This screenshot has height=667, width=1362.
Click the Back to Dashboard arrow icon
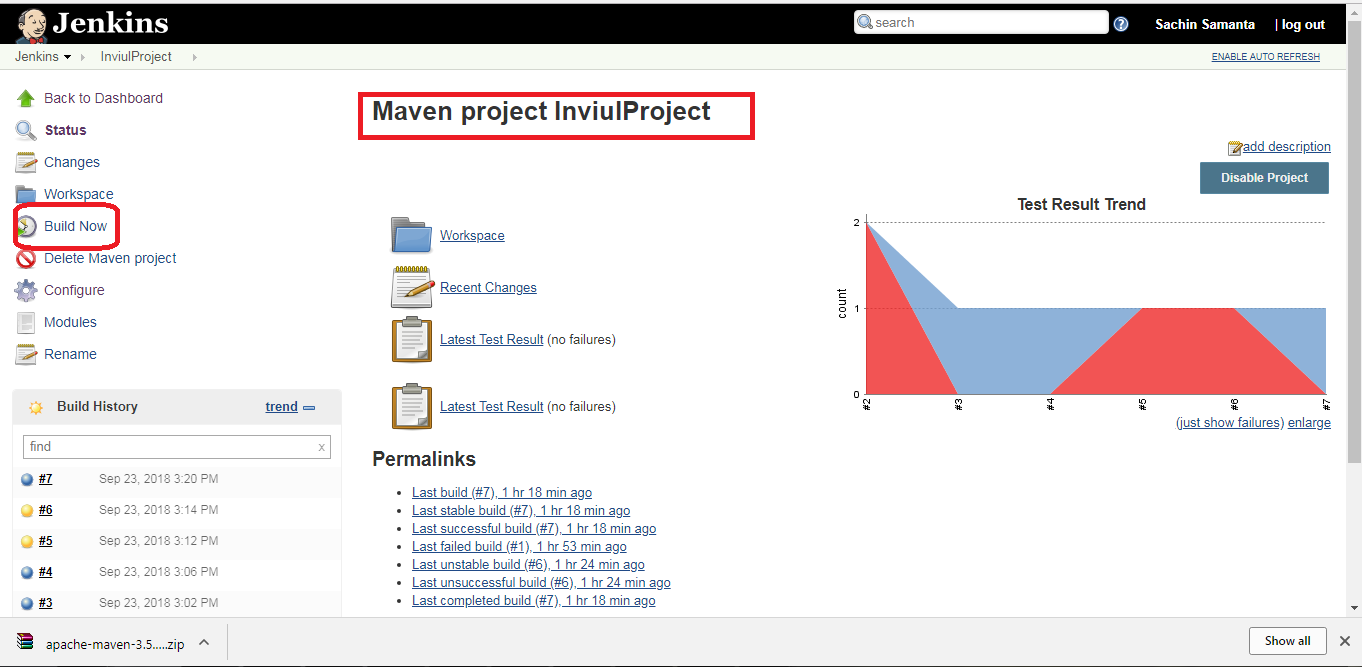(26, 98)
